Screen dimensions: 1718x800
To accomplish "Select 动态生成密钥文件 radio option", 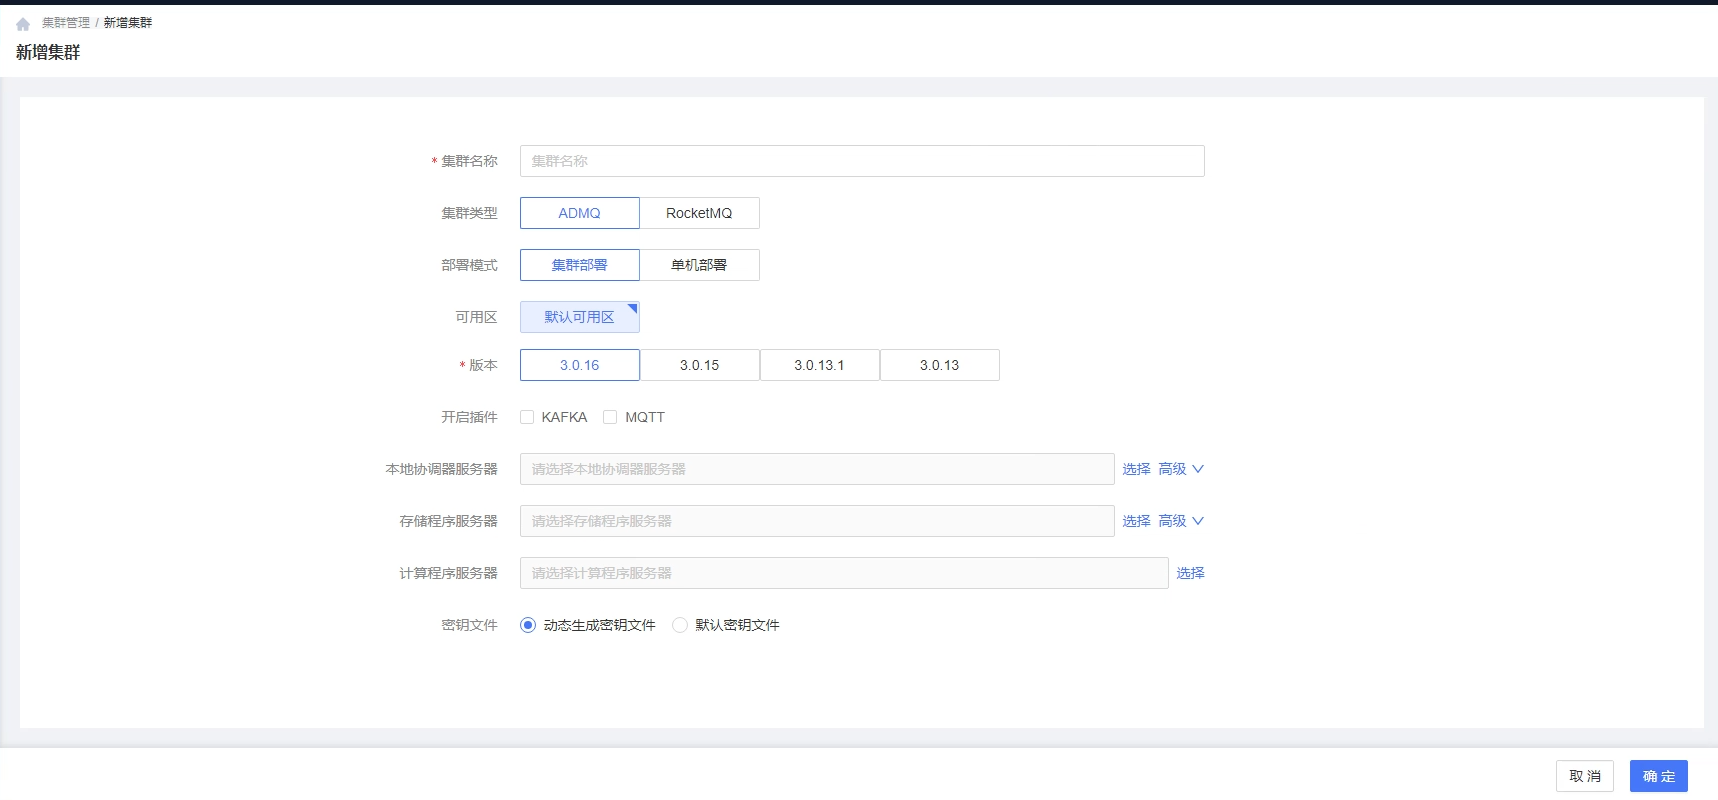I will (x=528, y=625).
